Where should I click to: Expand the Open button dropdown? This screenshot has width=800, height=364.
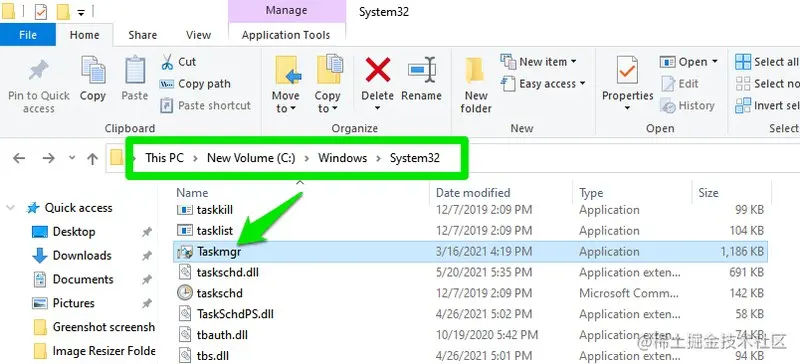click(x=715, y=62)
